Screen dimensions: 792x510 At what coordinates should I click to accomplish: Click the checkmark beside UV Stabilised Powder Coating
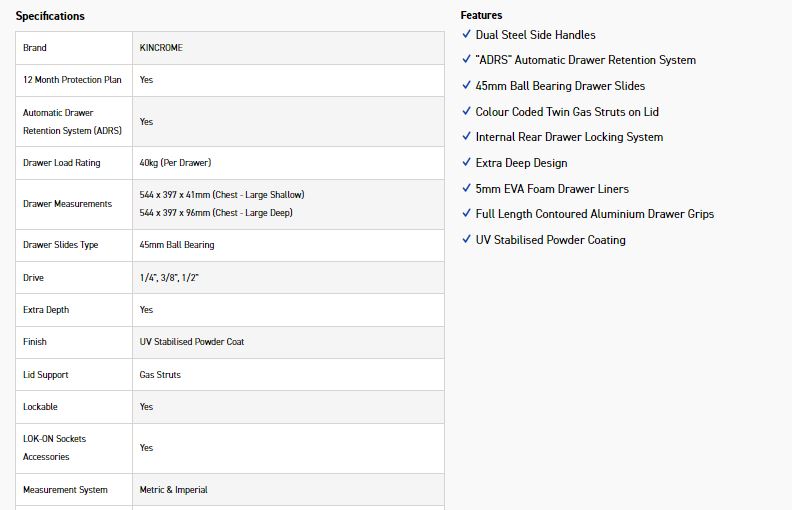point(466,239)
